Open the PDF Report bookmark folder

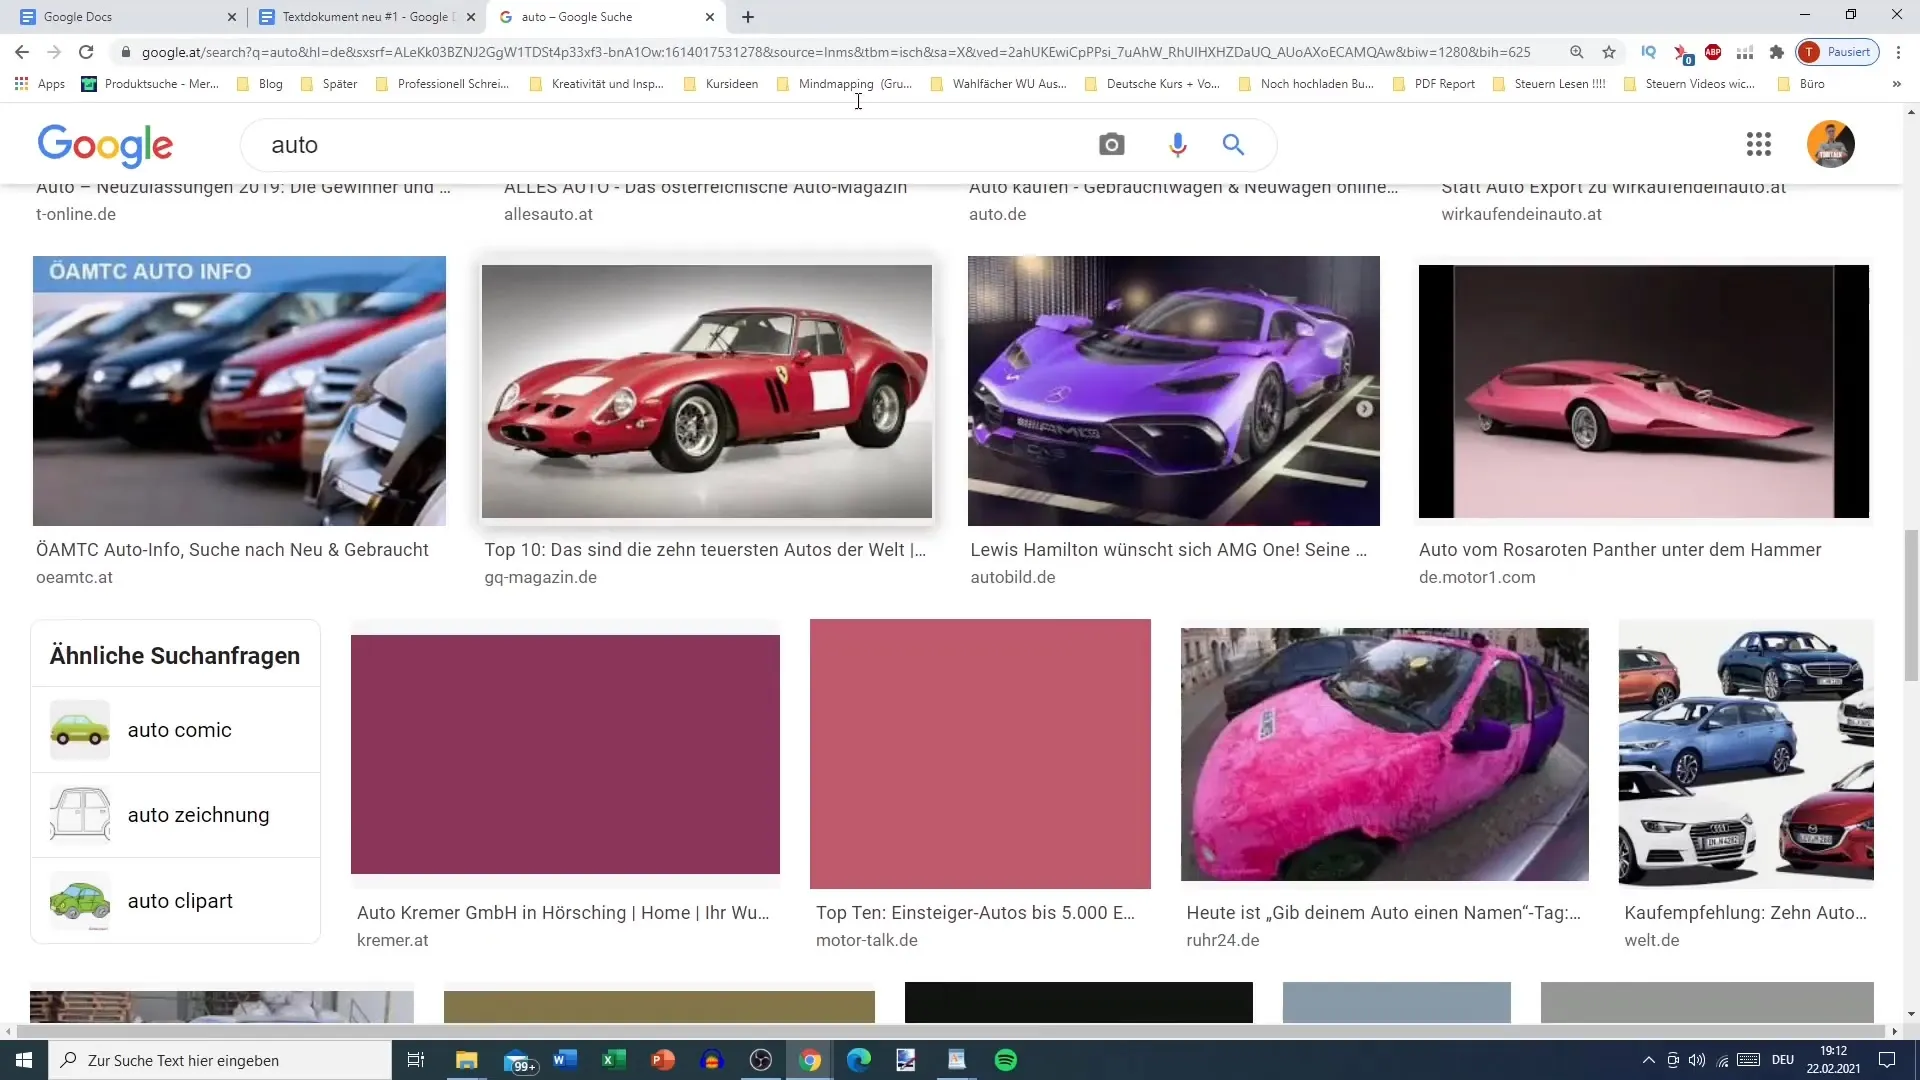[x=1433, y=84]
